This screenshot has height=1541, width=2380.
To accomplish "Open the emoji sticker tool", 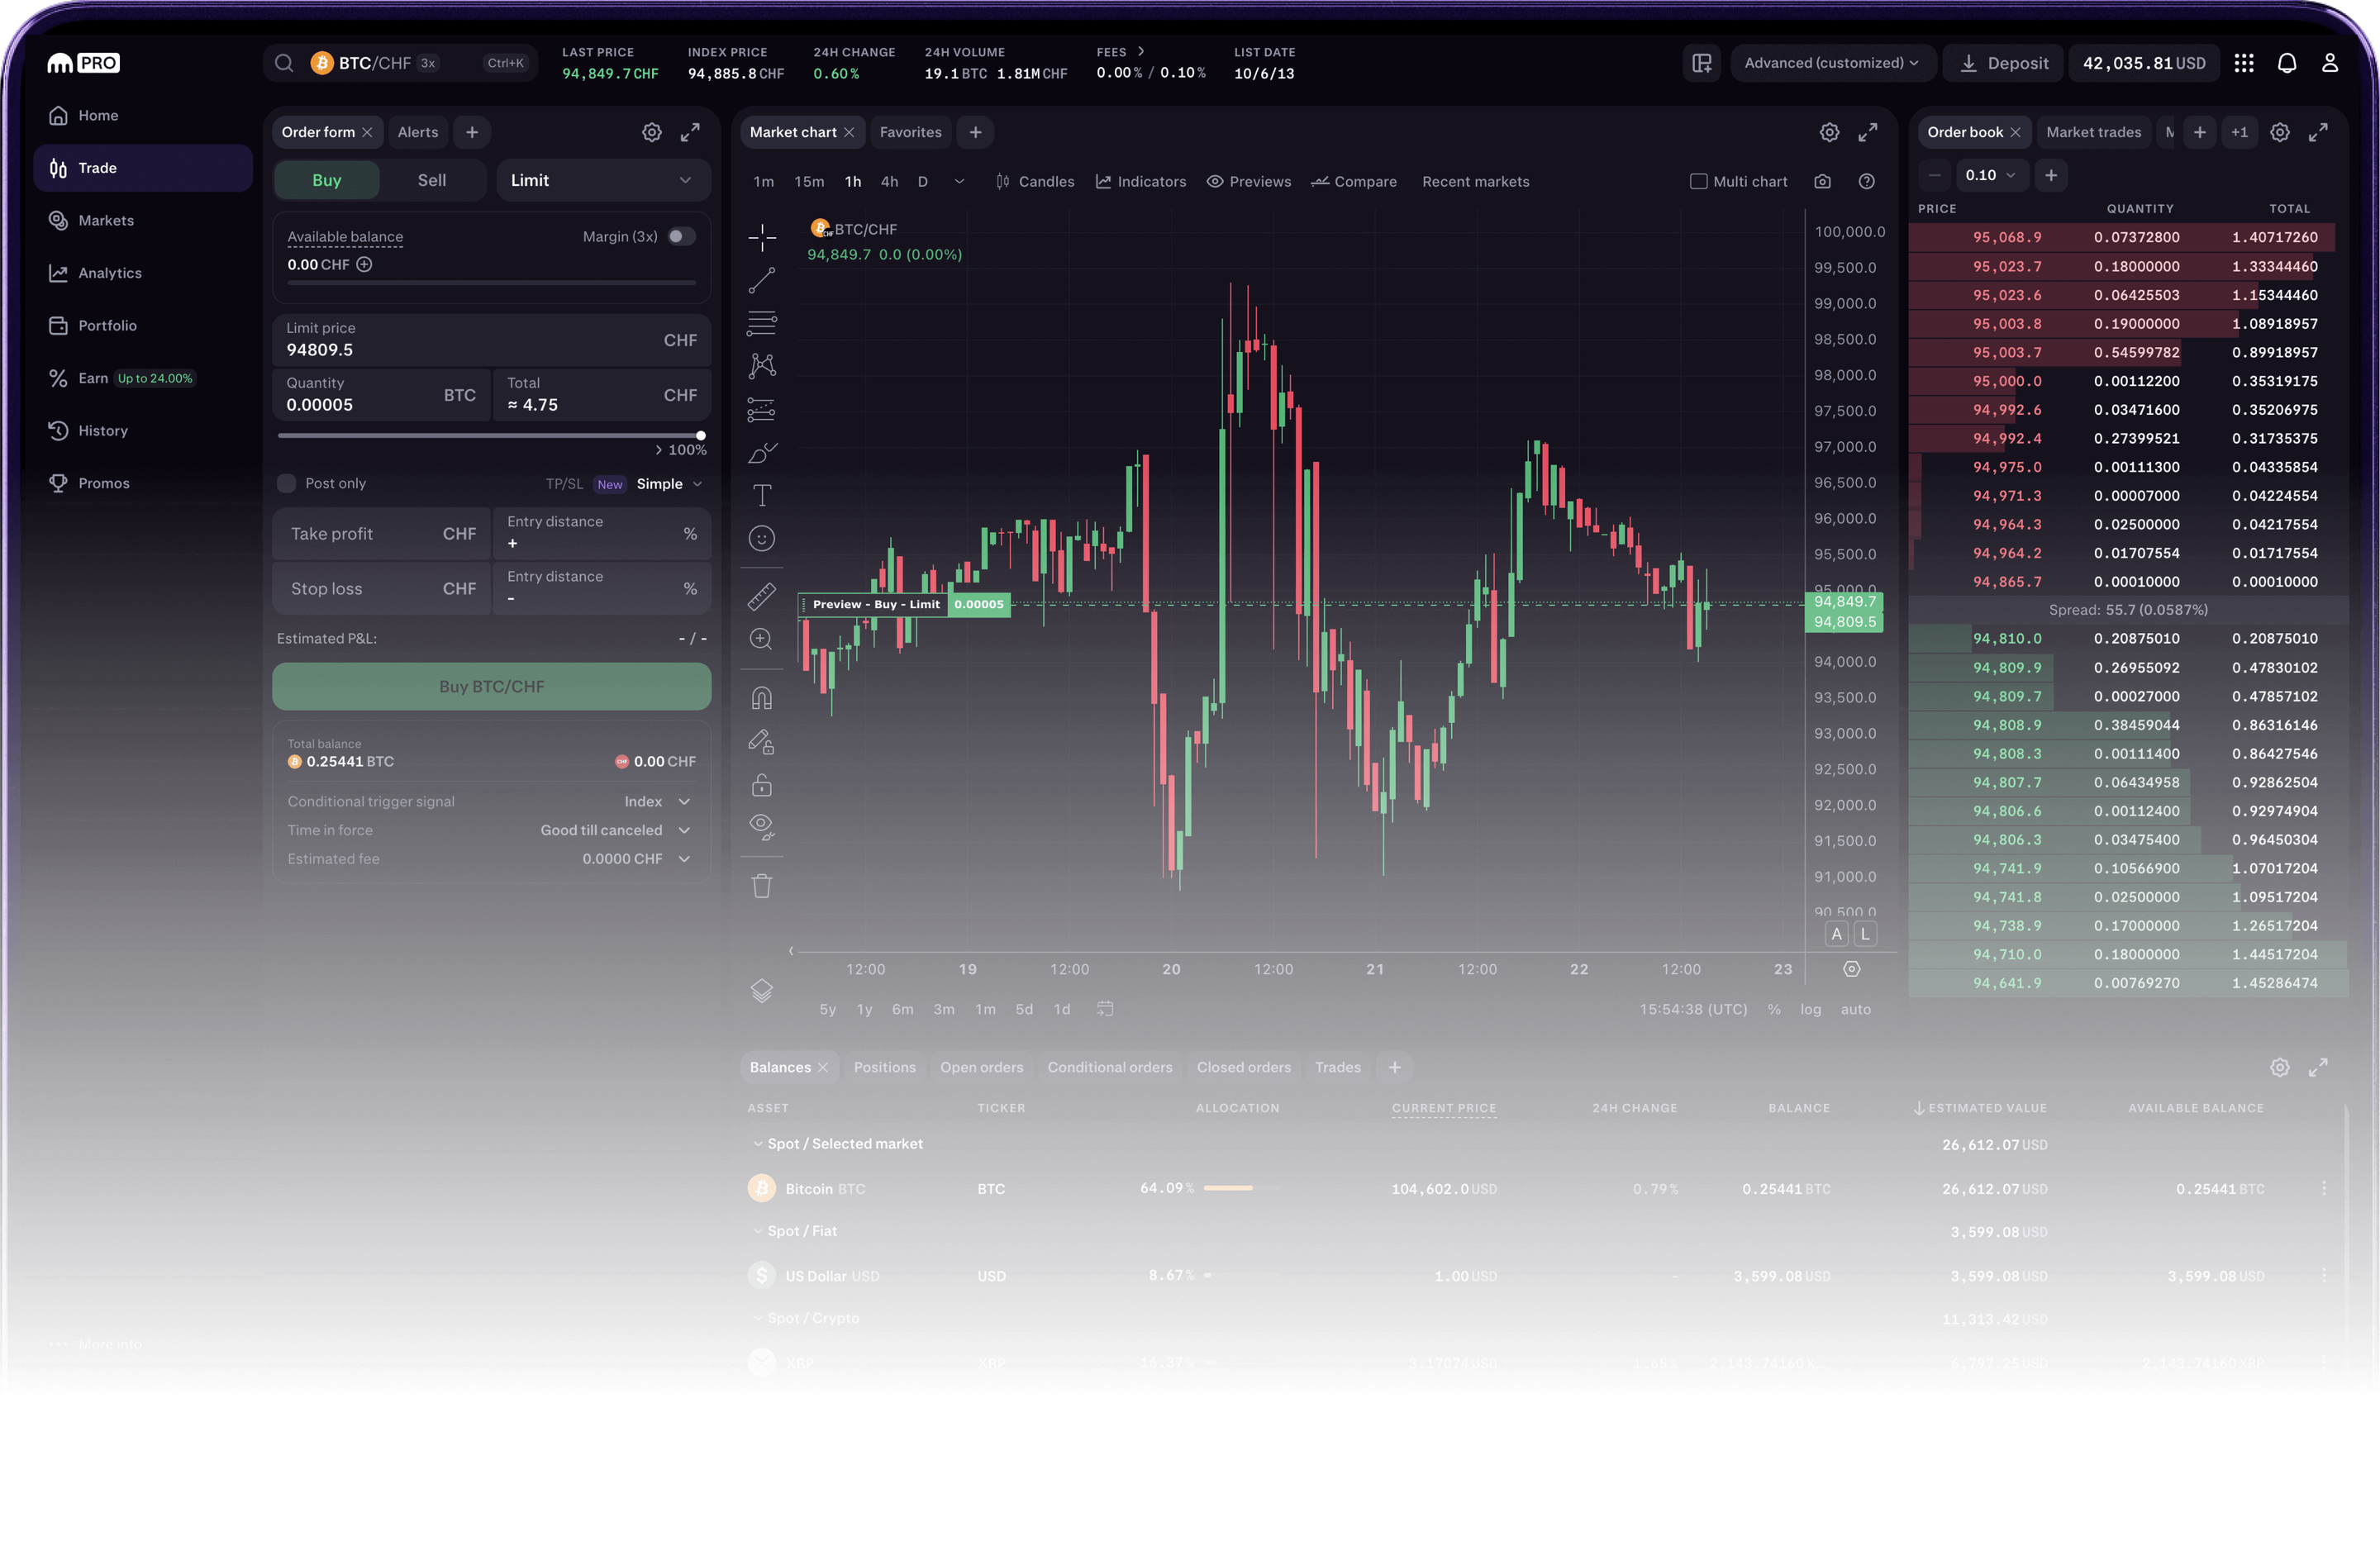I will click(x=761, y=538).
